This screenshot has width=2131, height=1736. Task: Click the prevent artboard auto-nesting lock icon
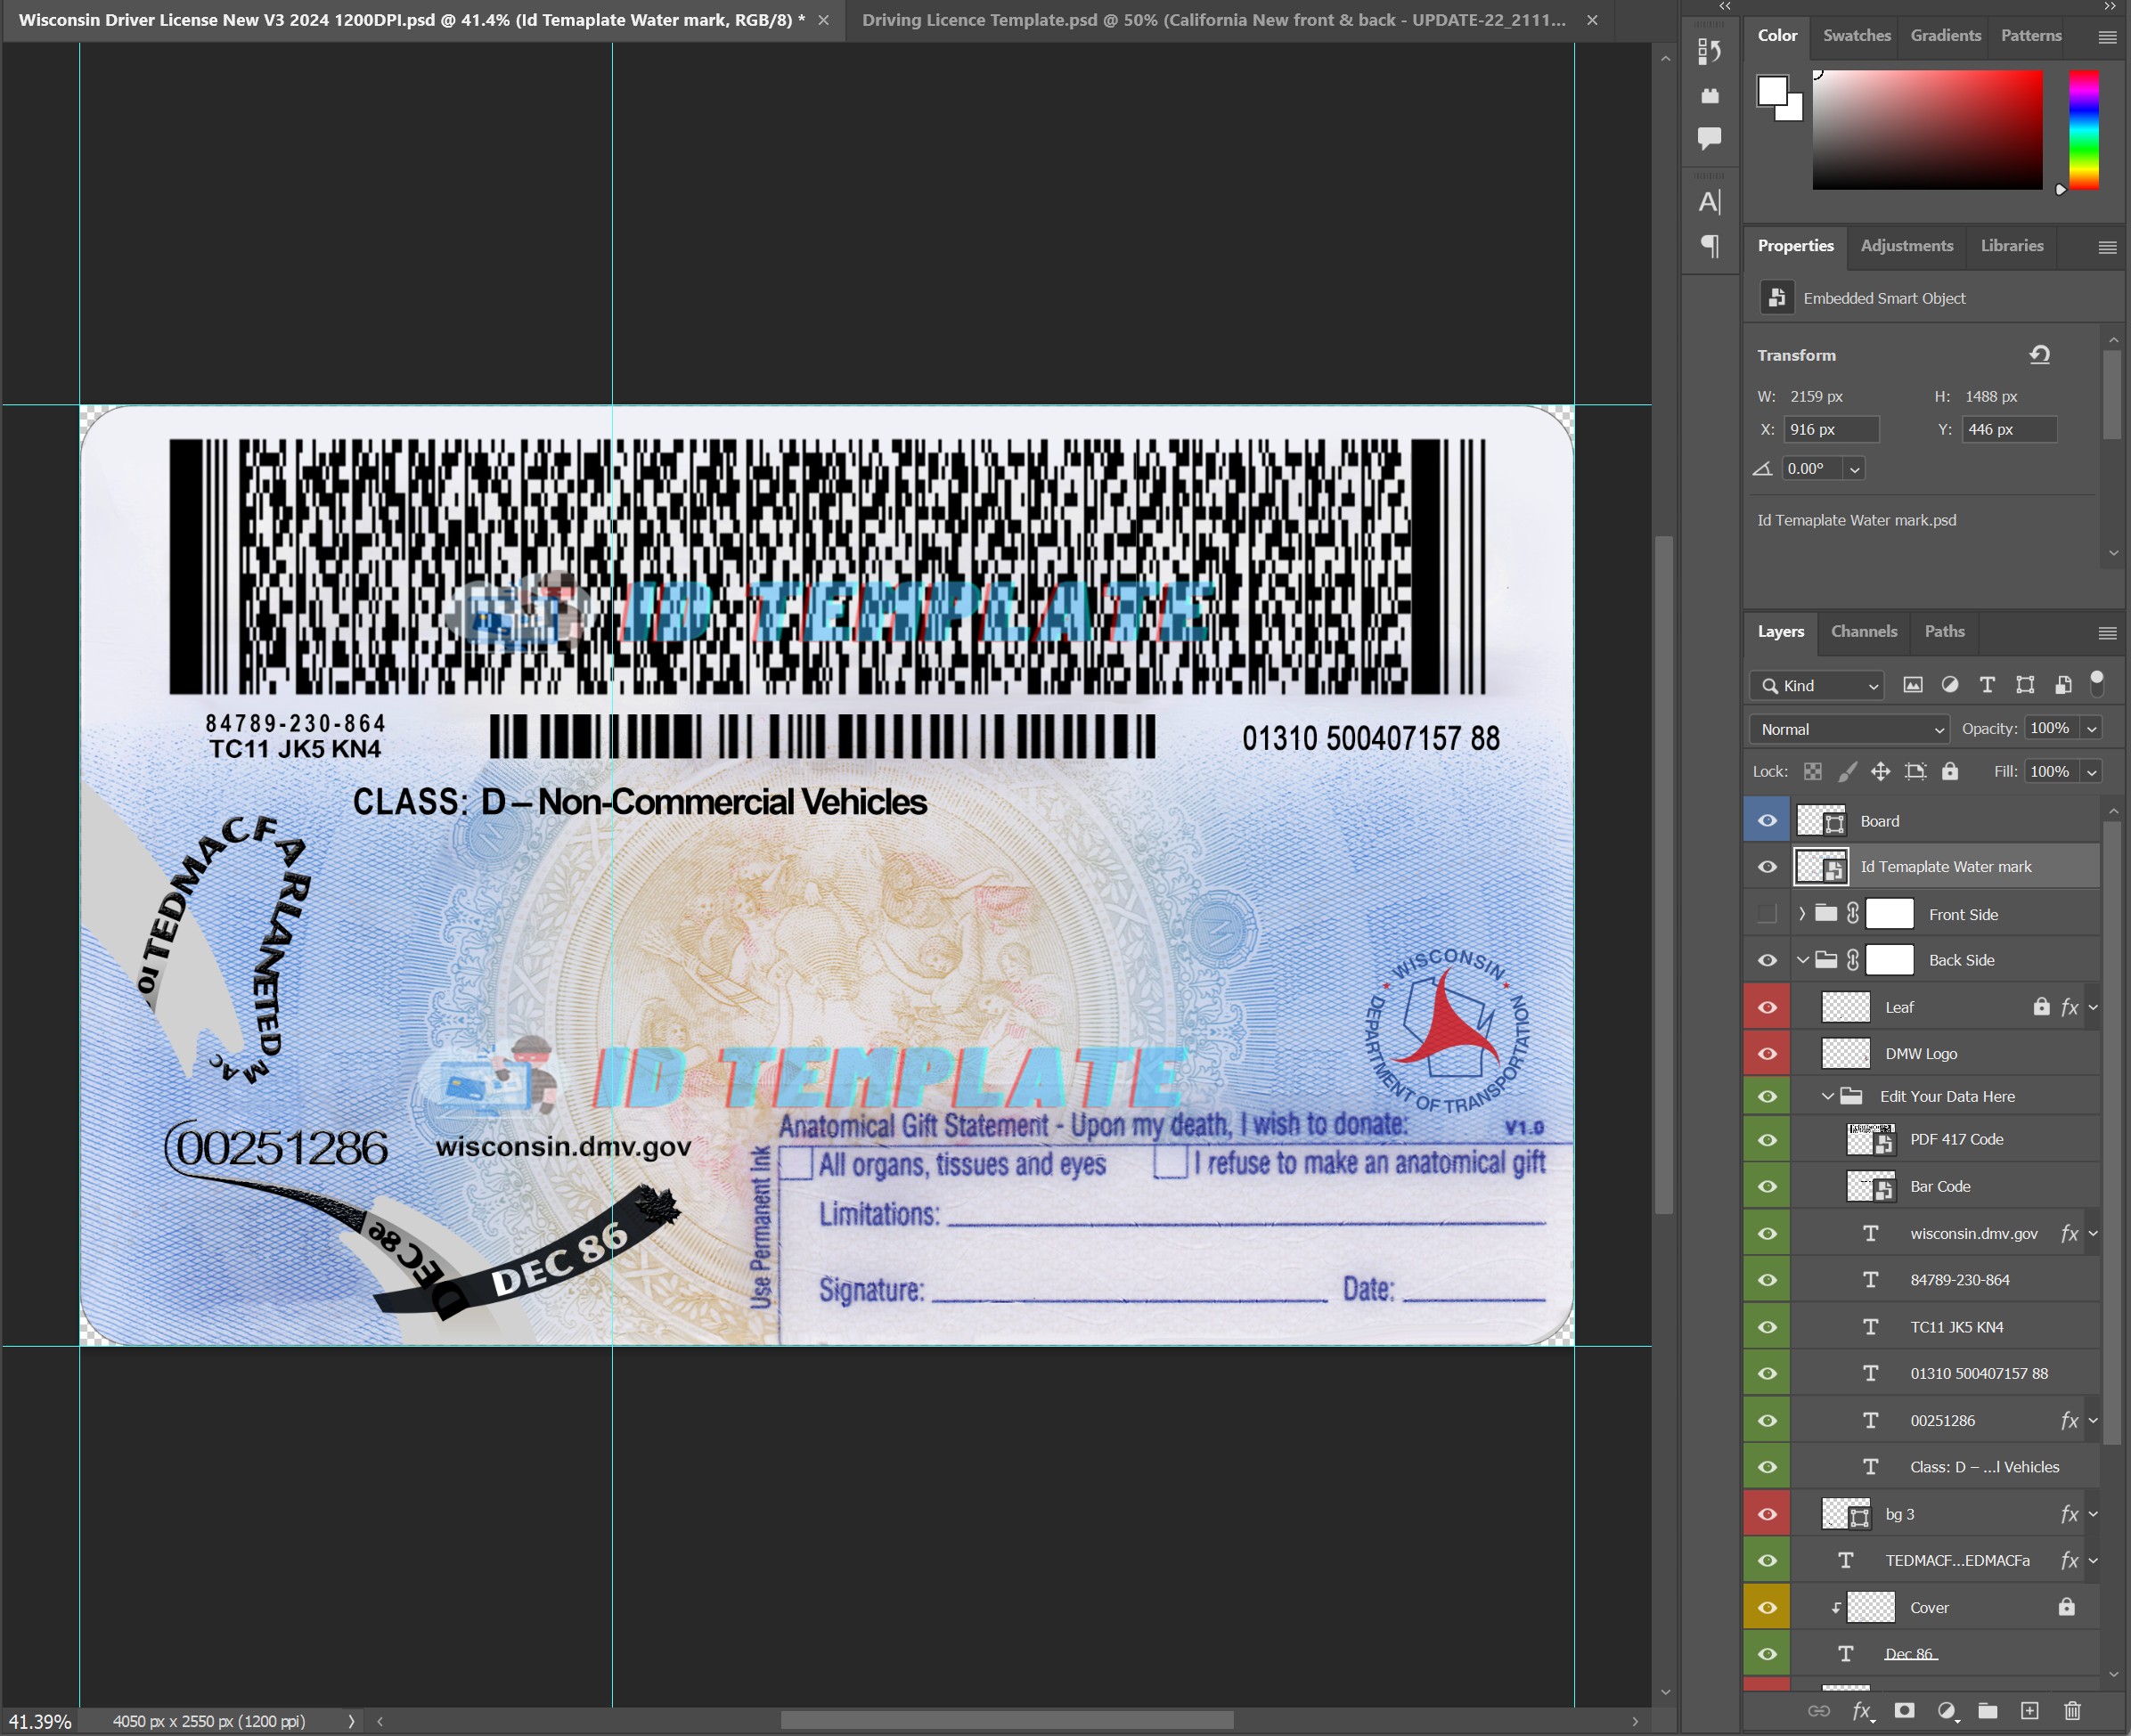pyautogui.click(x=1915, y=771)
